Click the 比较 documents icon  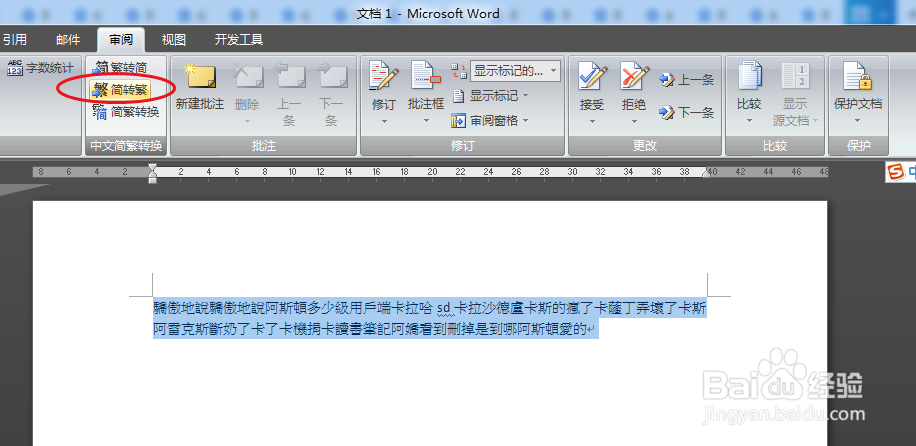coord(749,76)
